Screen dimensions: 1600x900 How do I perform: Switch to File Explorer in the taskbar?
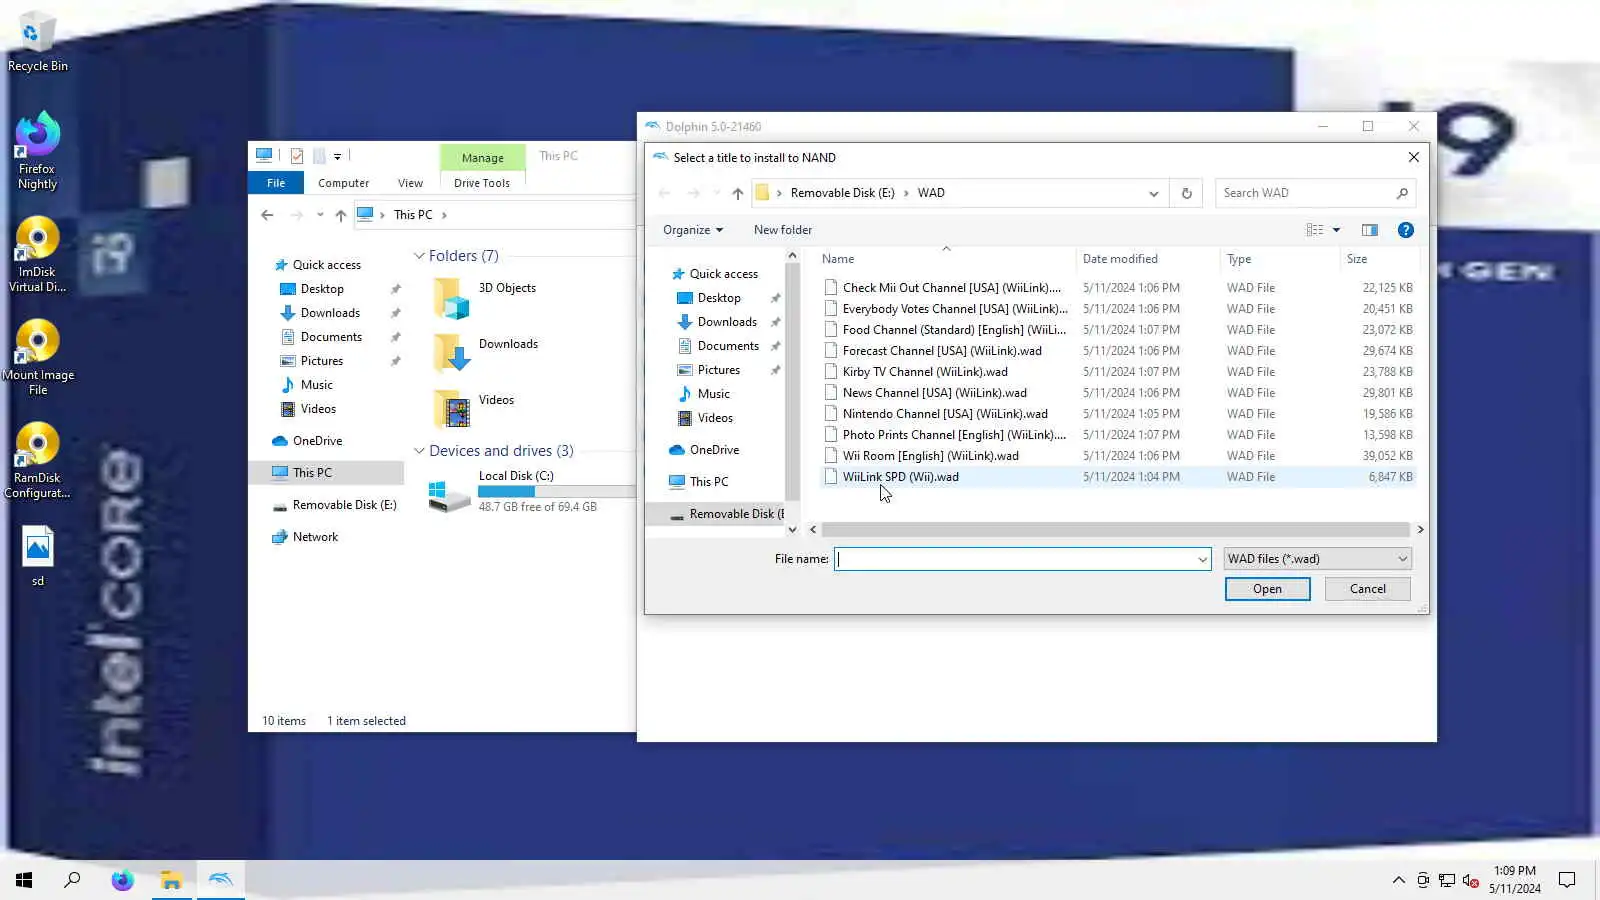171,880
